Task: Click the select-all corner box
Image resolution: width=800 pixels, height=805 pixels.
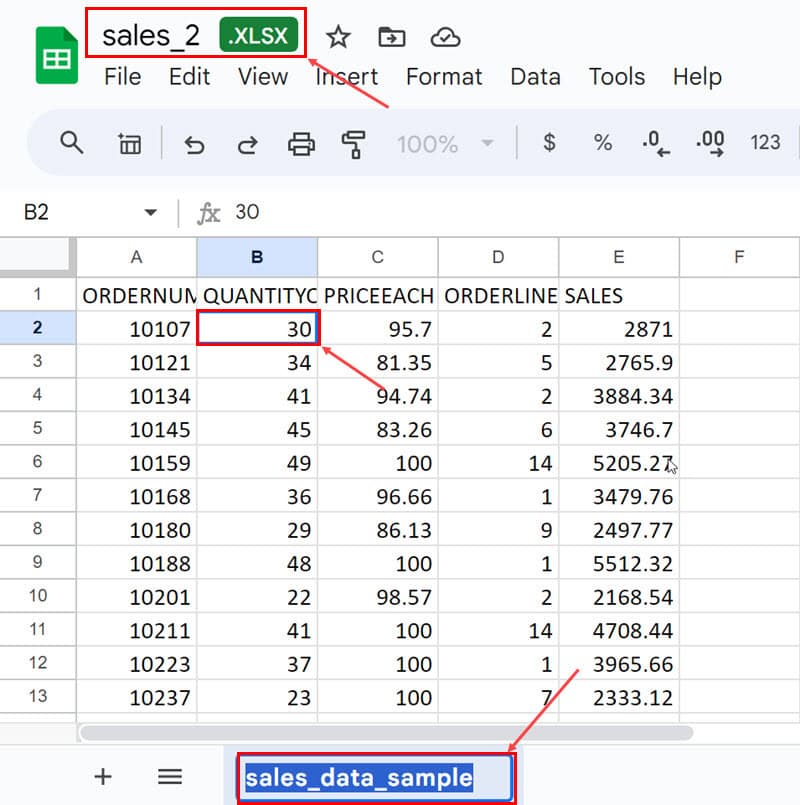Action: (37, 256)
